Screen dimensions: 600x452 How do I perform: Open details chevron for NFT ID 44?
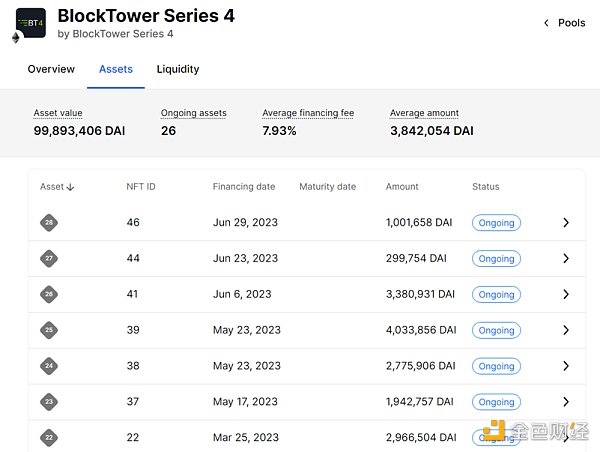pyautogui.click(x=565, y=258)
